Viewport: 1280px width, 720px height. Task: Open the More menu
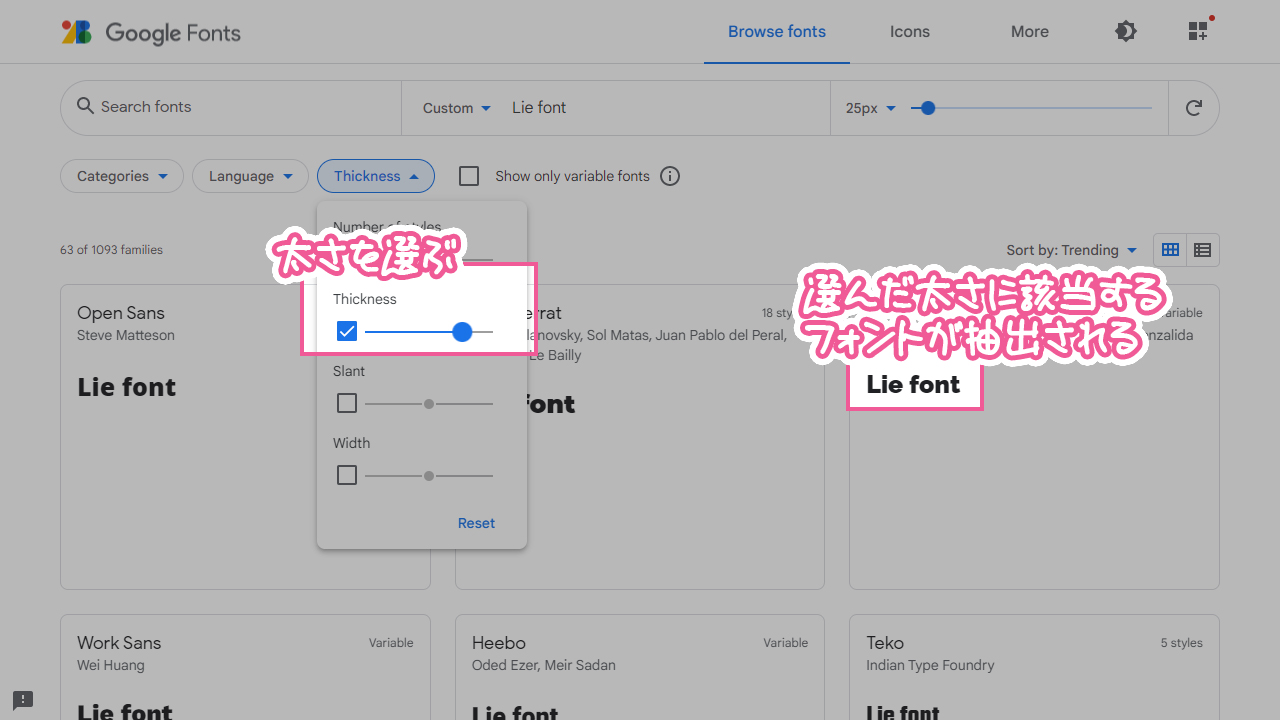pos(1030,32)
